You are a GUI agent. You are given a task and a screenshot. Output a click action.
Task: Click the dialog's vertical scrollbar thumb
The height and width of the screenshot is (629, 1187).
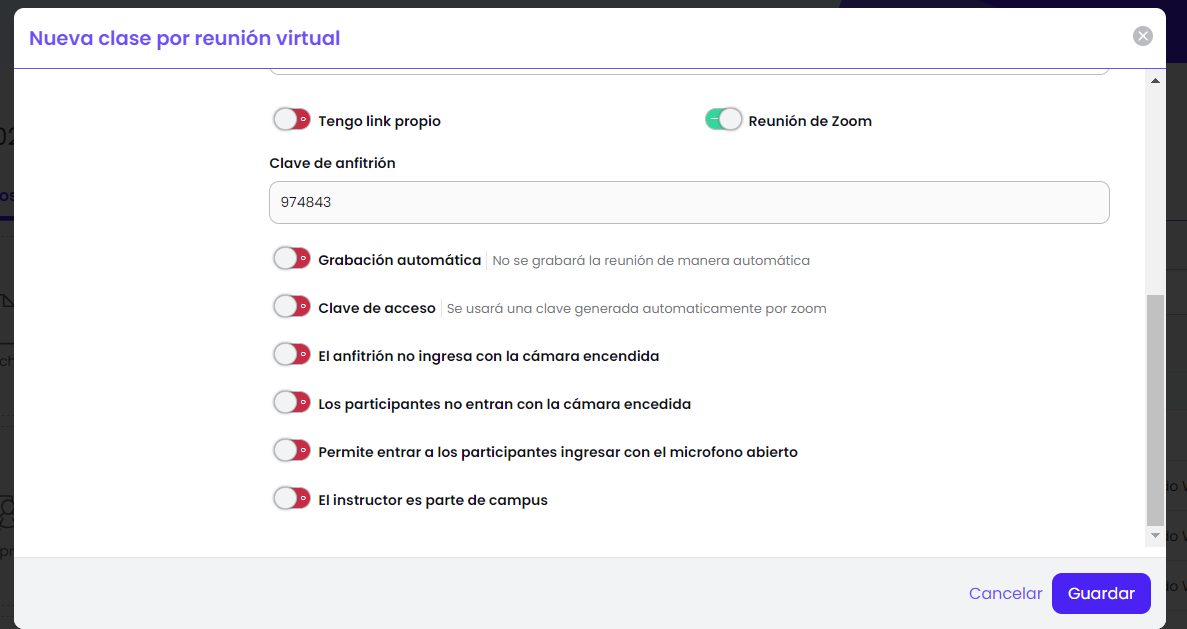[x=1155, y=410]
